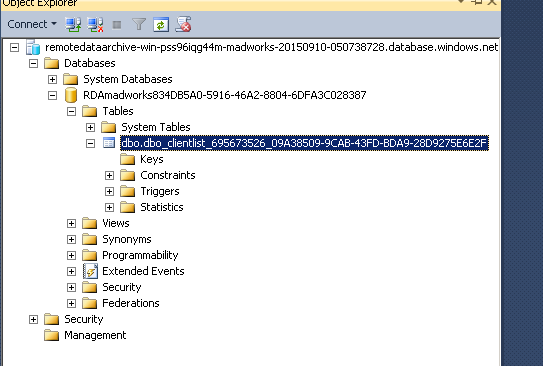Viewport: 543px width, 366px height.
Task: Select the Extended Events lightning icon
Action: pyautogui.click(x=90, y=271)
